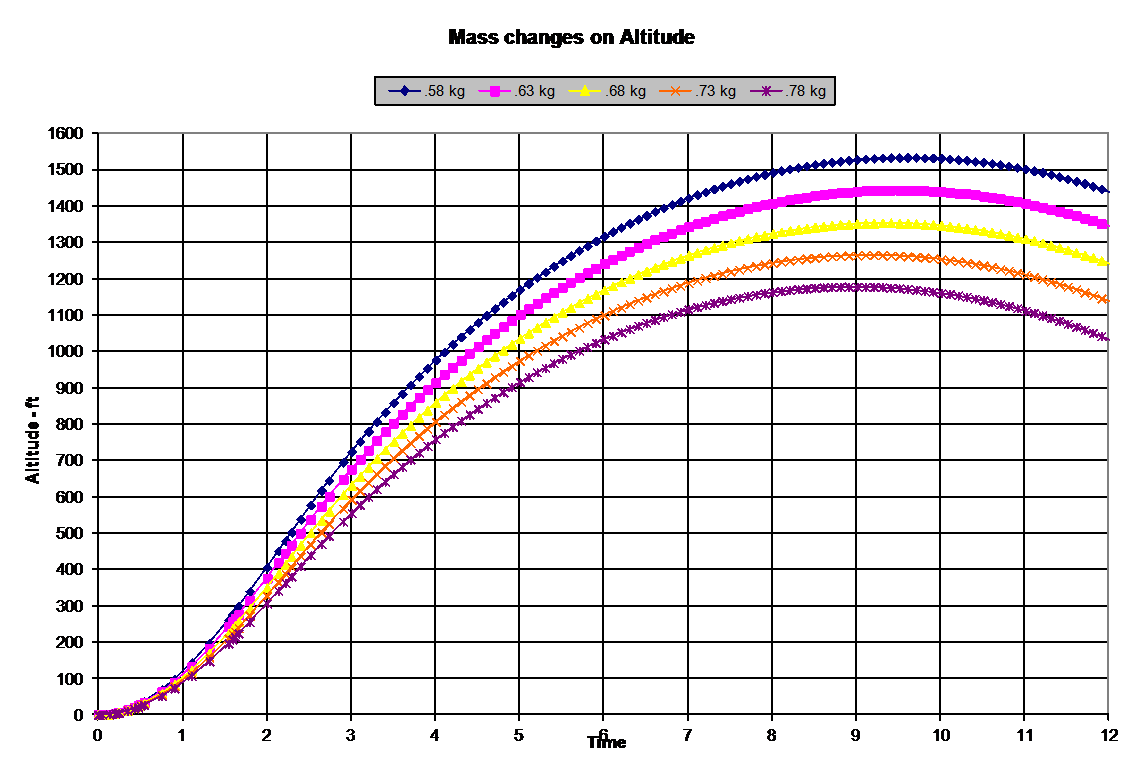Click the x-axis label 2
The height and width of the screenshot is (778, 1138).
click(x=266, y=735)
